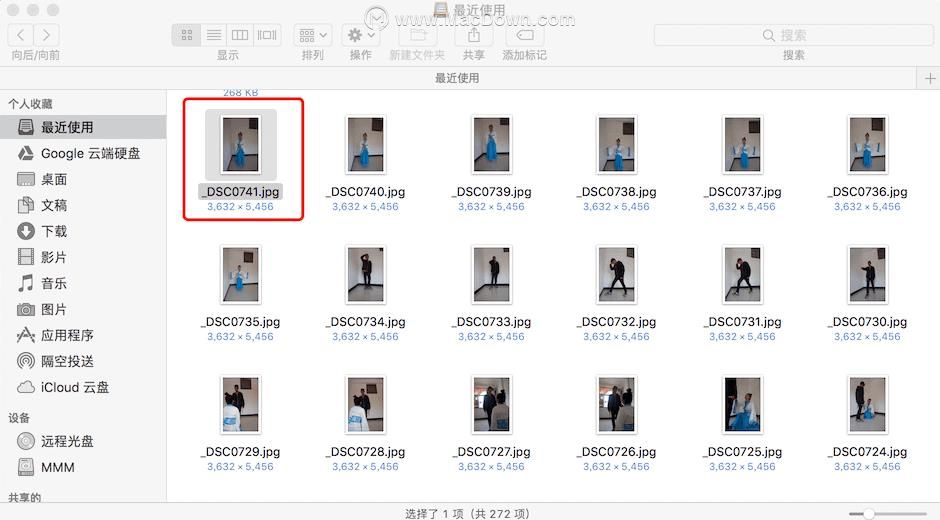Open iCloud 云盘 in the sidebar
This screenshot has width=940, height=520.
pos(83,387)
